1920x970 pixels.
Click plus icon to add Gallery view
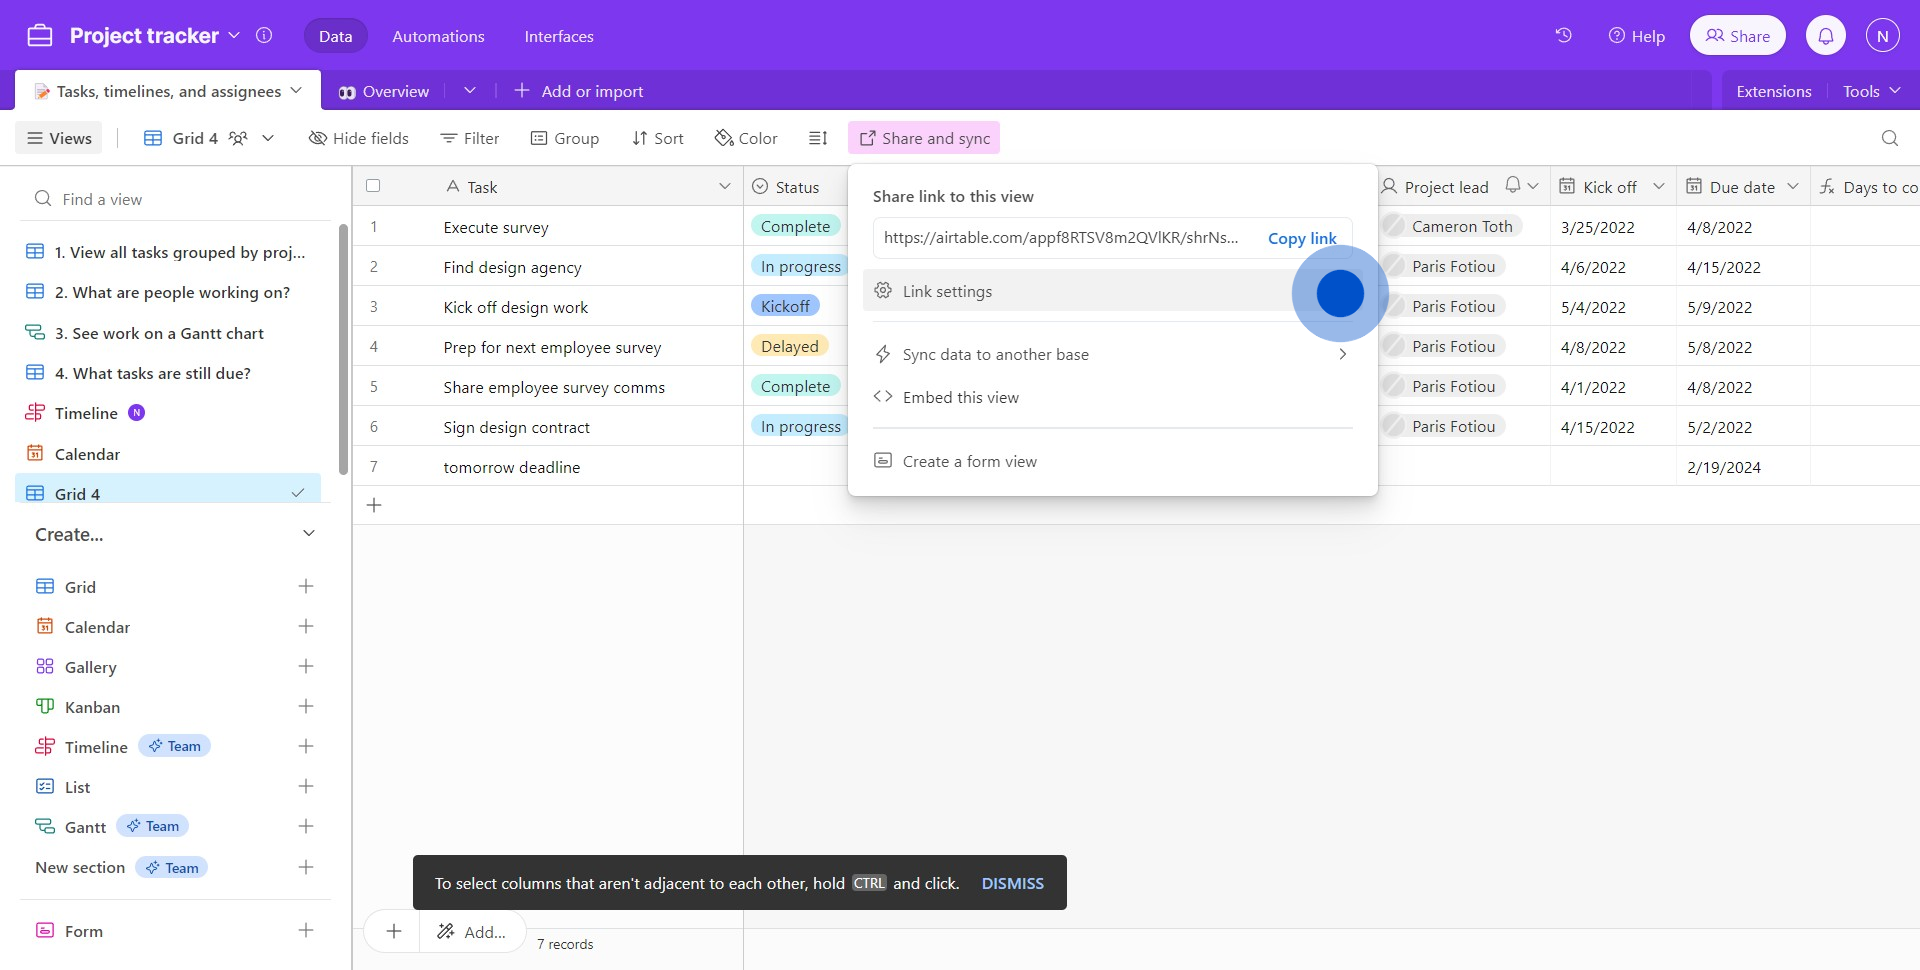point(306,666)
